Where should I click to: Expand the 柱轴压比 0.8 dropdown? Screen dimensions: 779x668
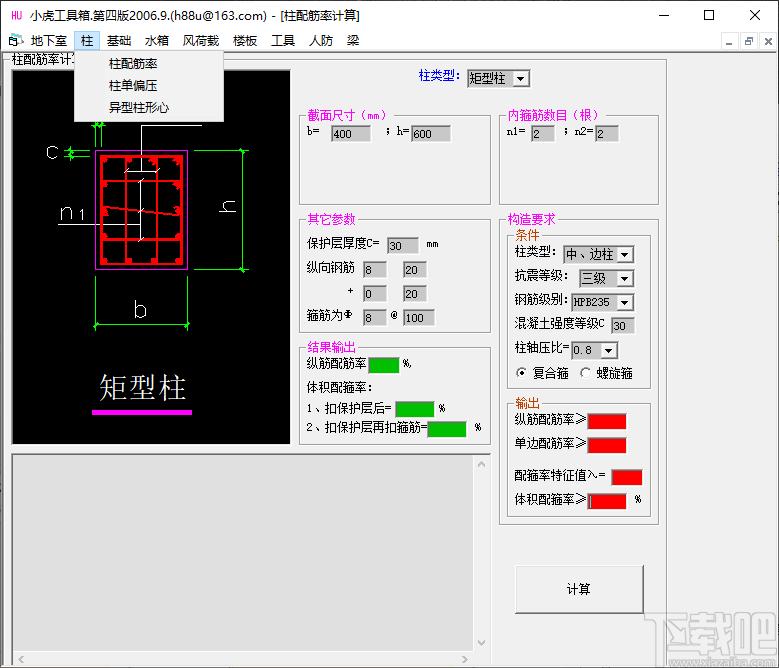pyautogui.click(x=609, y=351)
